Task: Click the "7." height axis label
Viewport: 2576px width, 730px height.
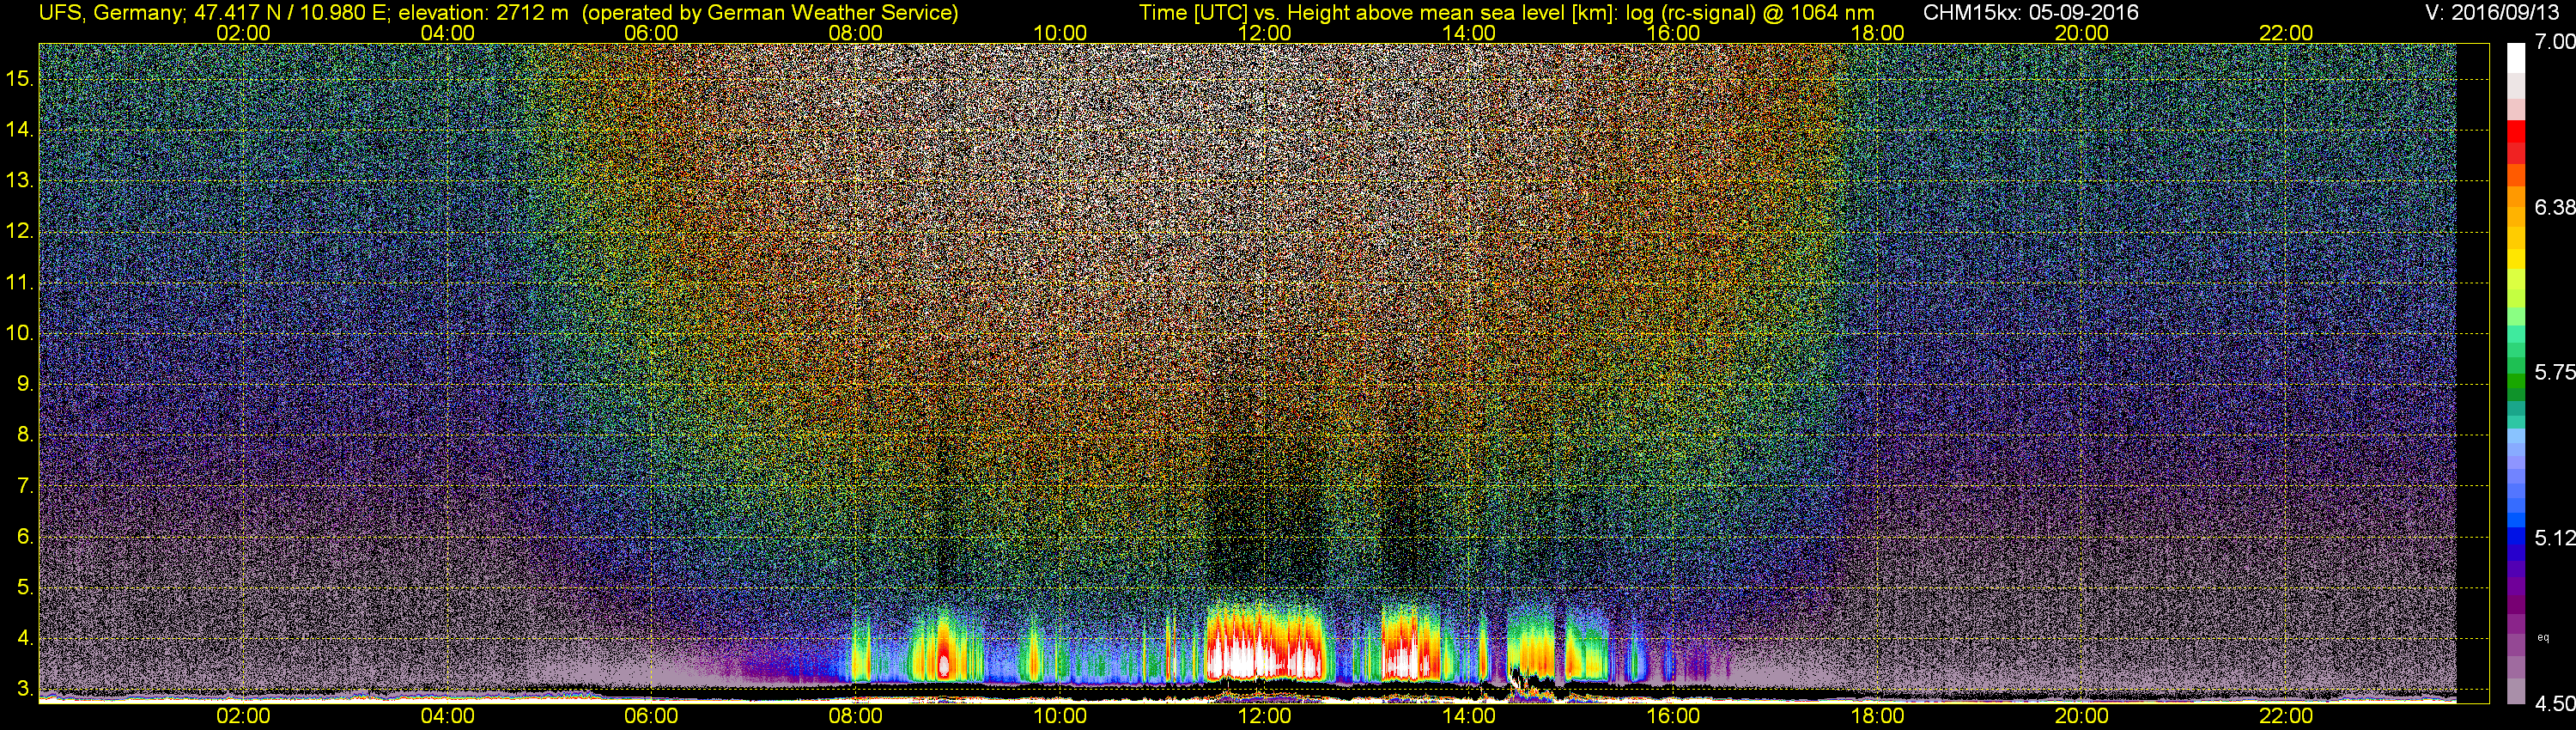Action: pos(25,486)
